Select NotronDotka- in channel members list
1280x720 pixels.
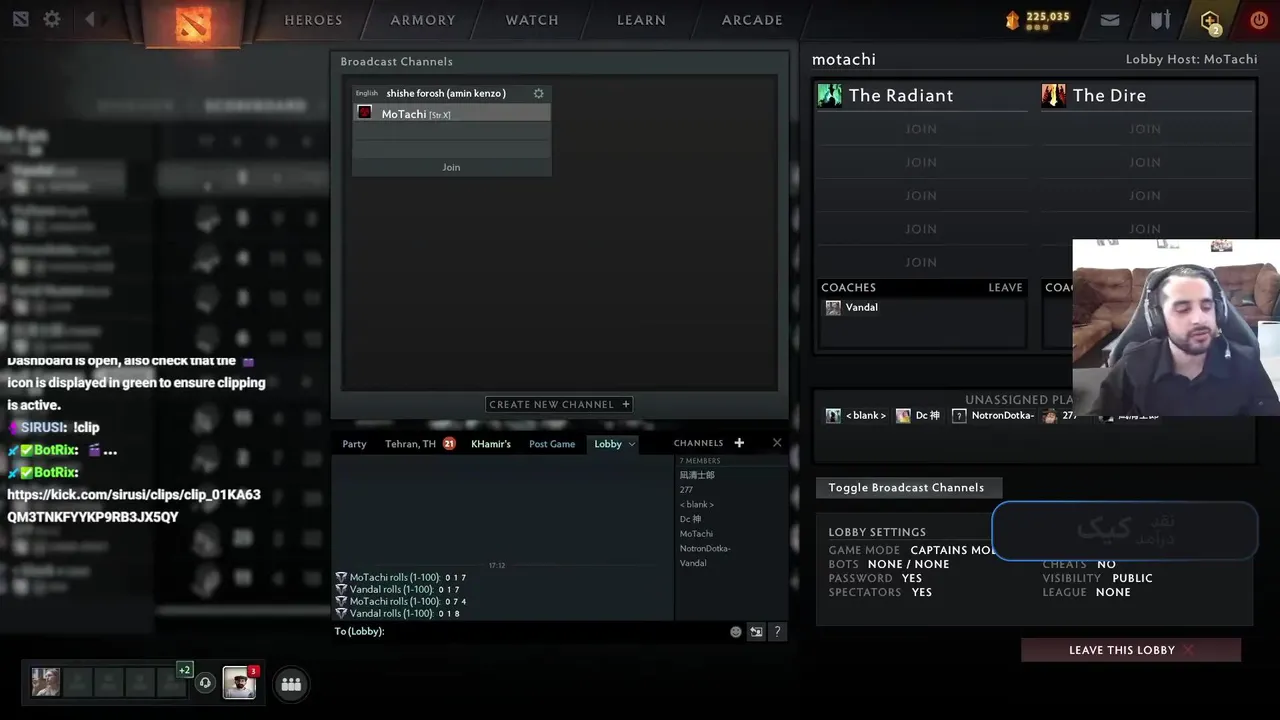pos(705,548)
